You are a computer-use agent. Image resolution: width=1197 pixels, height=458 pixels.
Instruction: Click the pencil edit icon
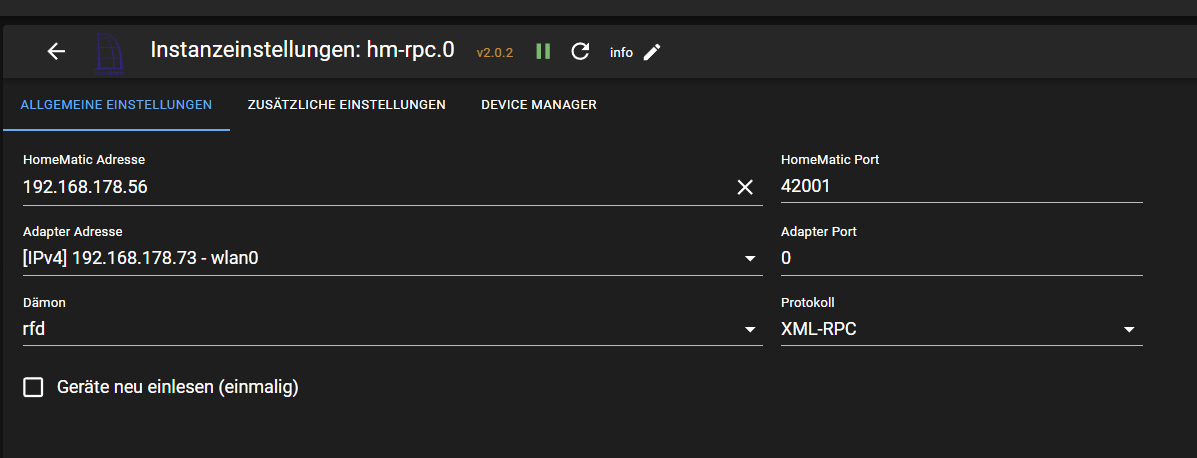(652, 52)
